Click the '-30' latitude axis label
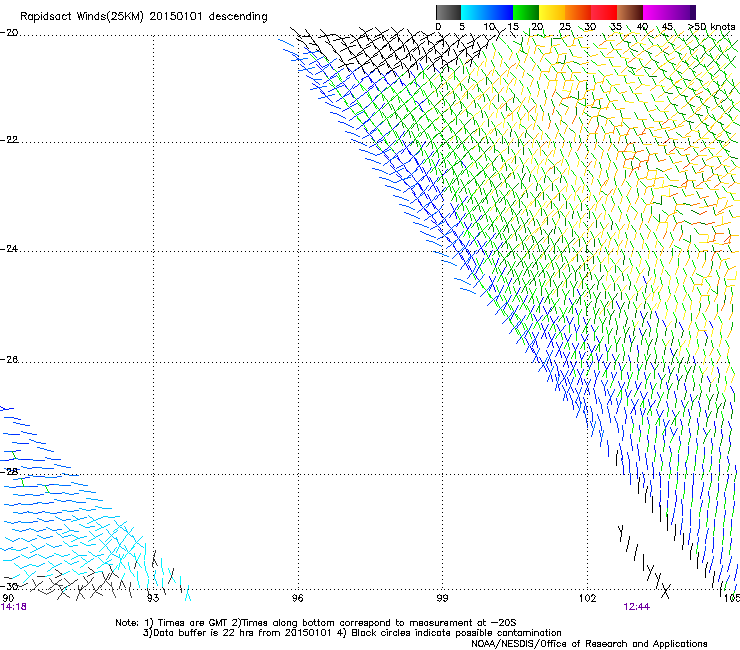 coord(9,586)
